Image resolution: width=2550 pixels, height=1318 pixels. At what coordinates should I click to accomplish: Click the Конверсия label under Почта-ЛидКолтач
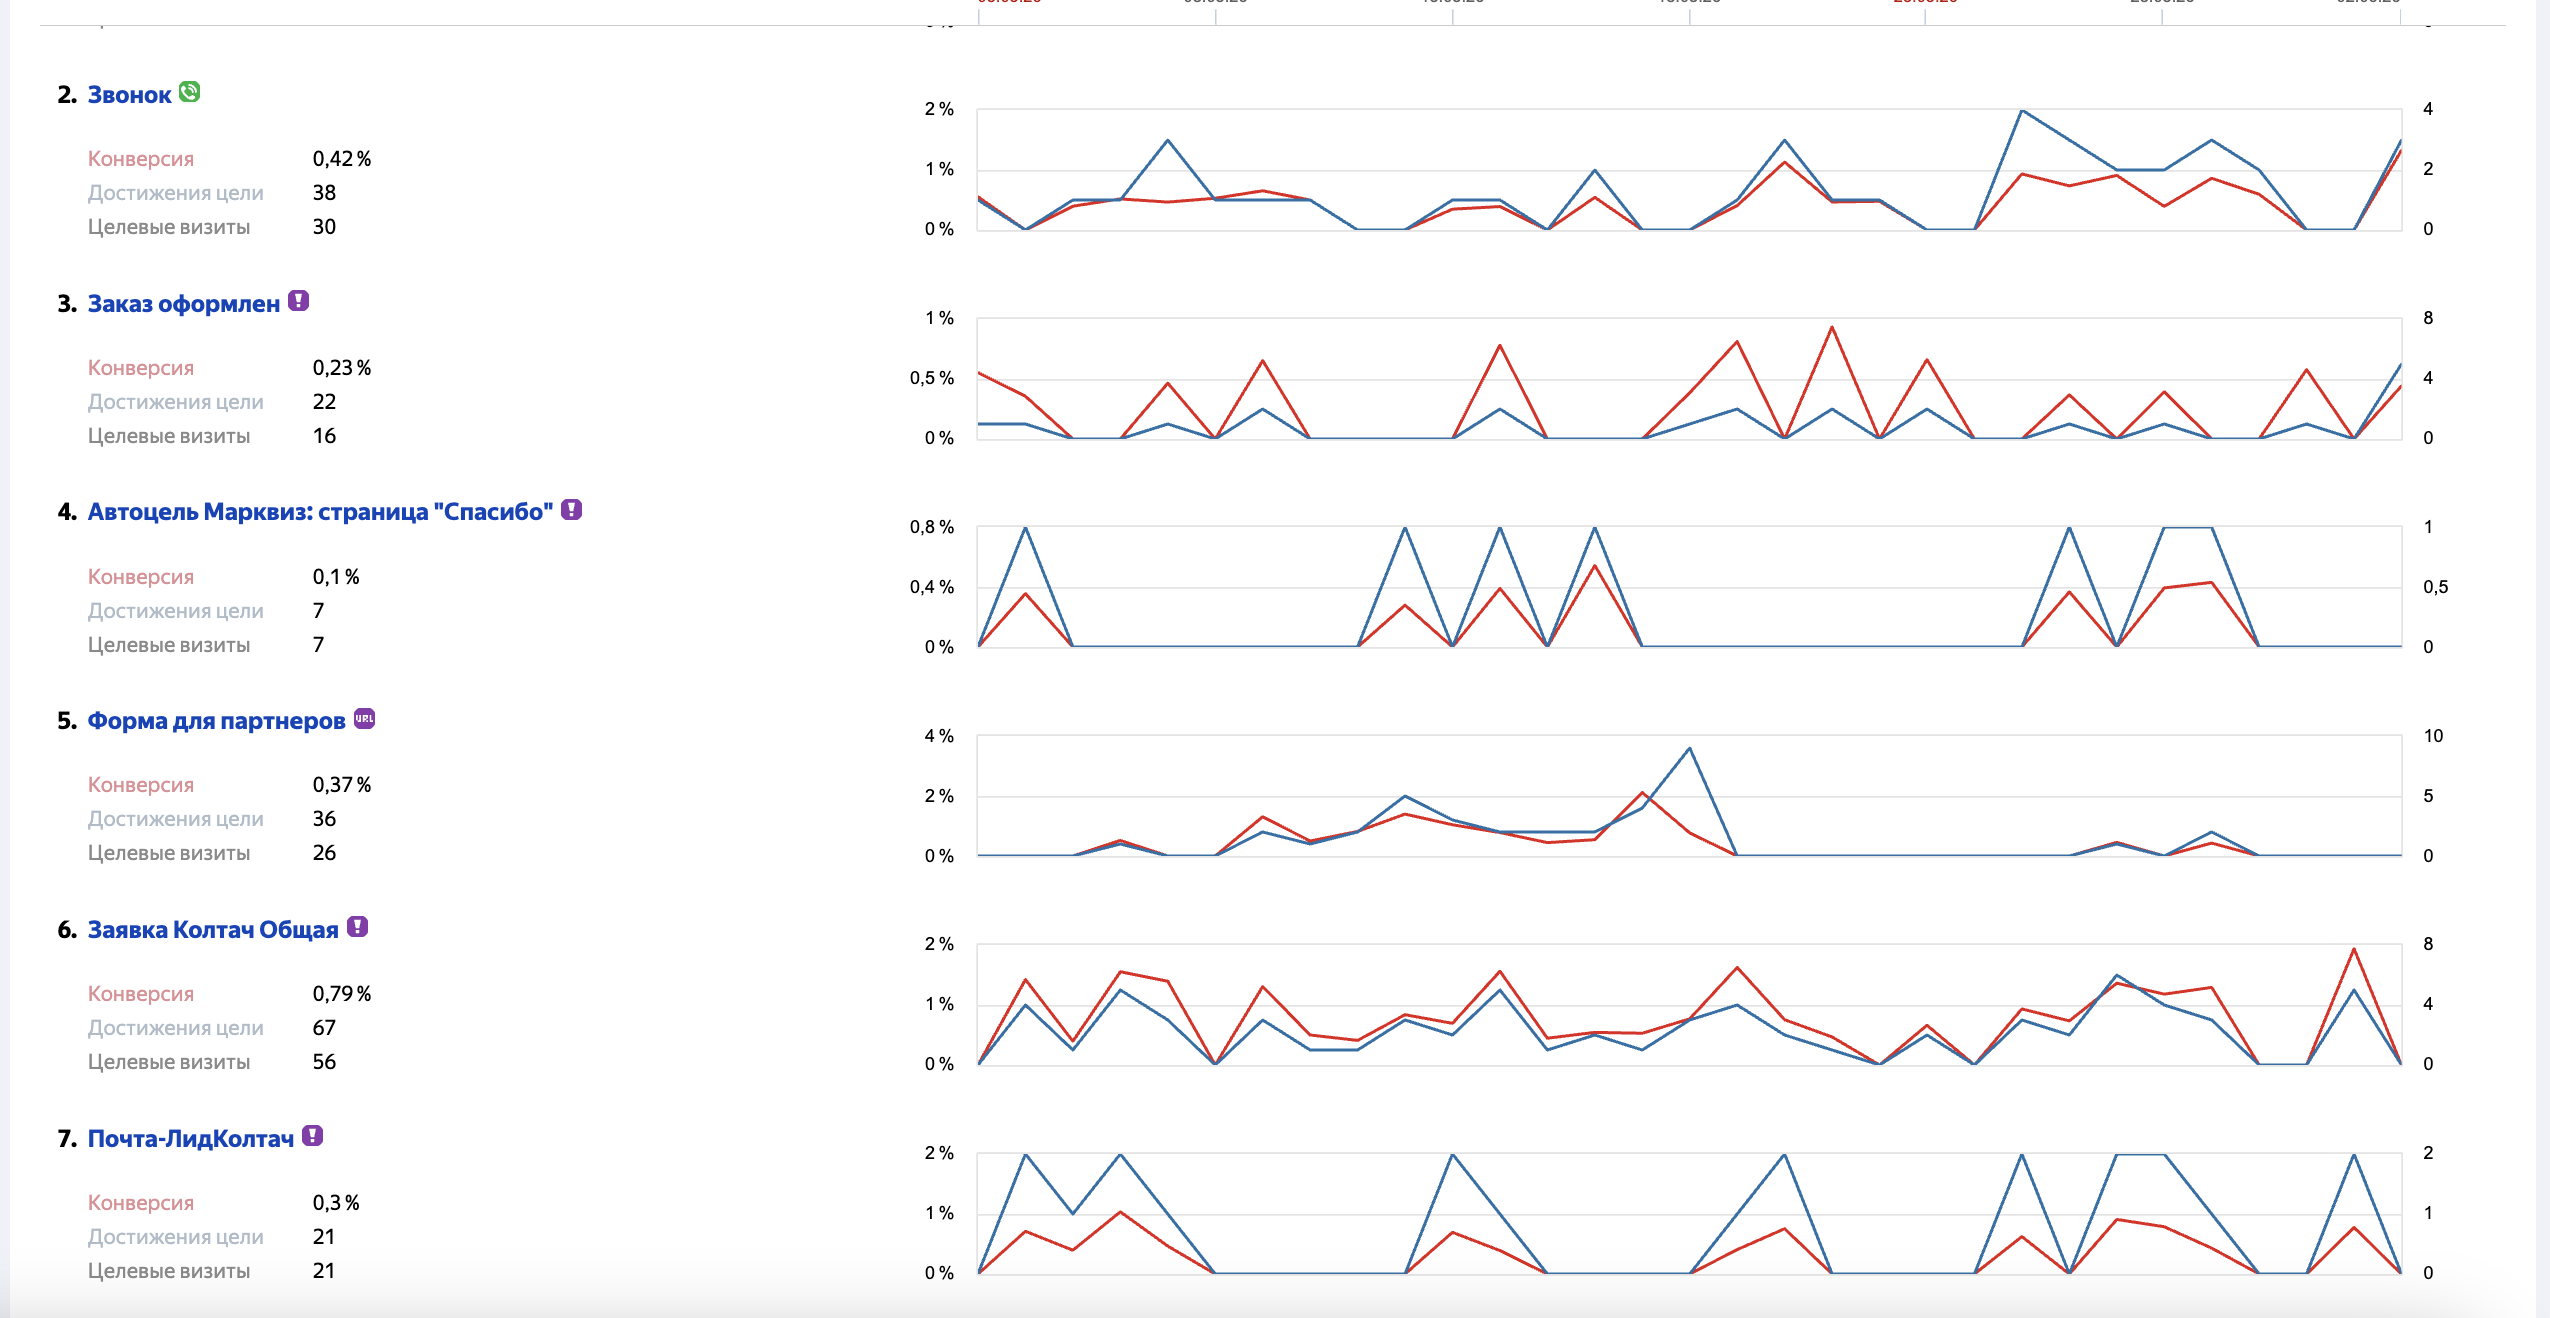point(141,1203)
